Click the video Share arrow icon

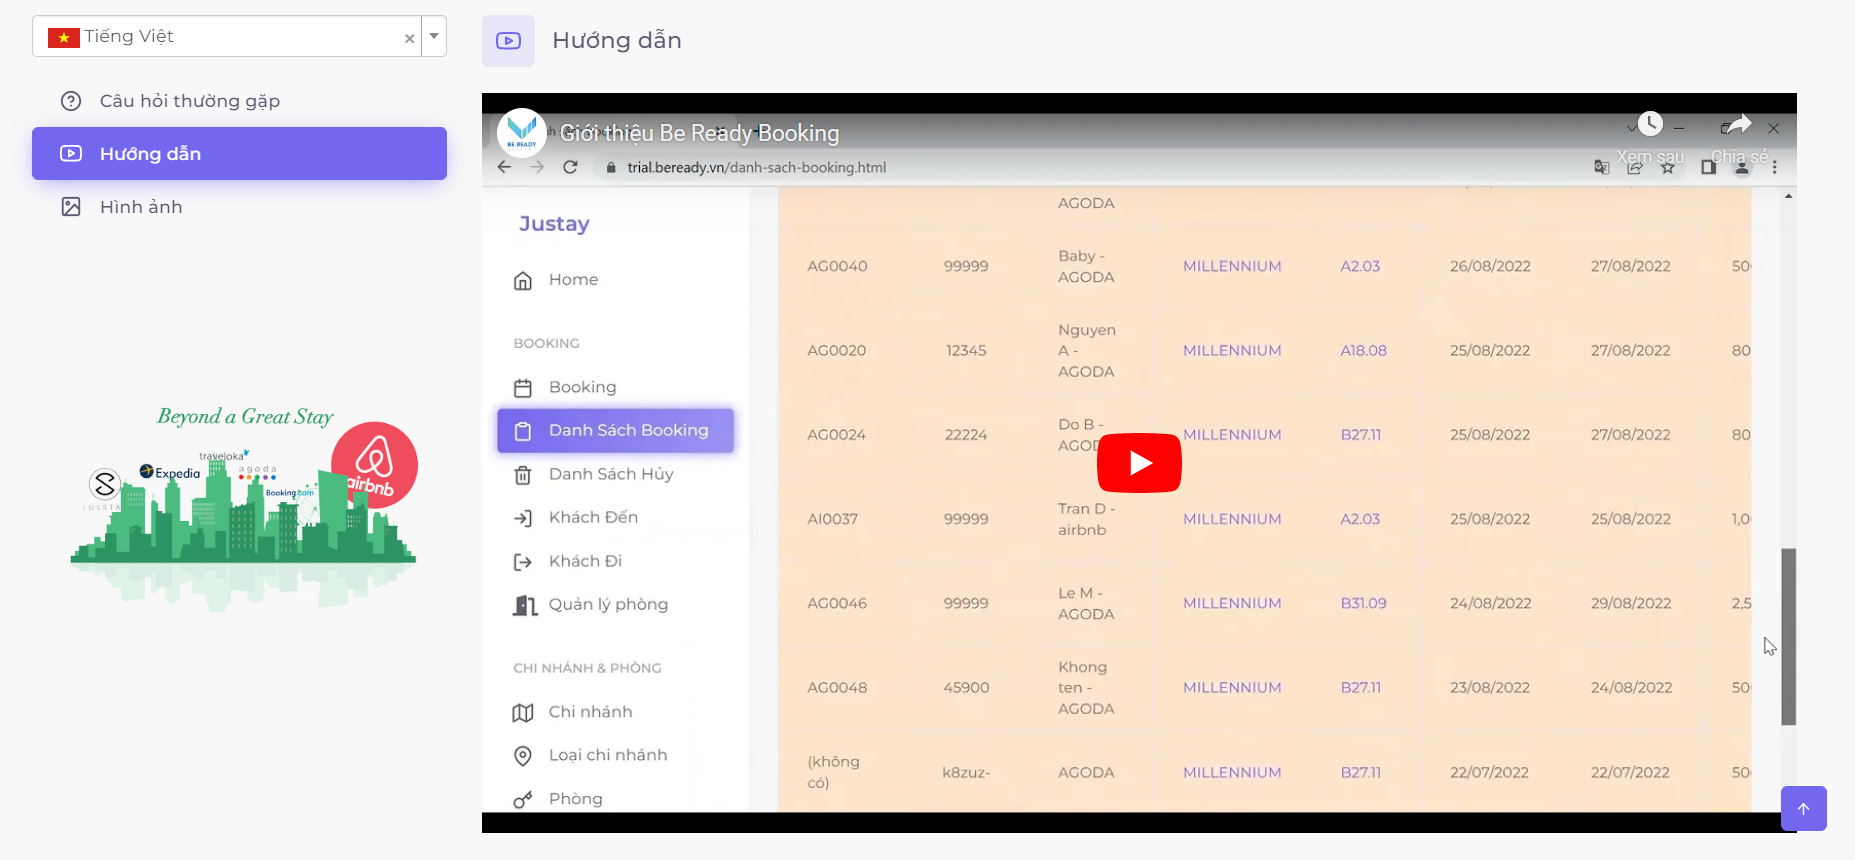pyautogui.click(x=1739, y=124)
